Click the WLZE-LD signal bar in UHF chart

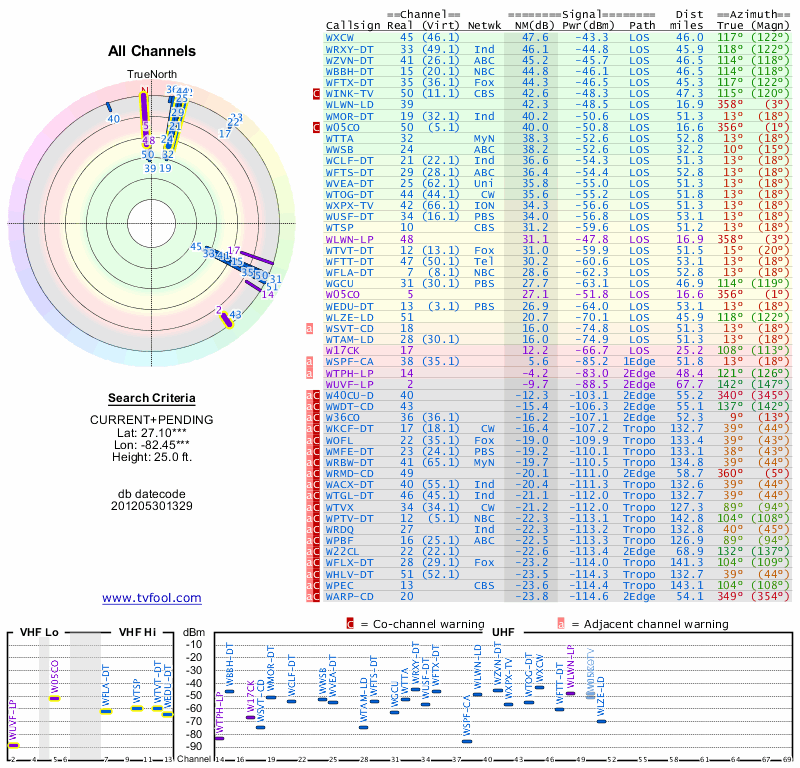click(602, 721)
